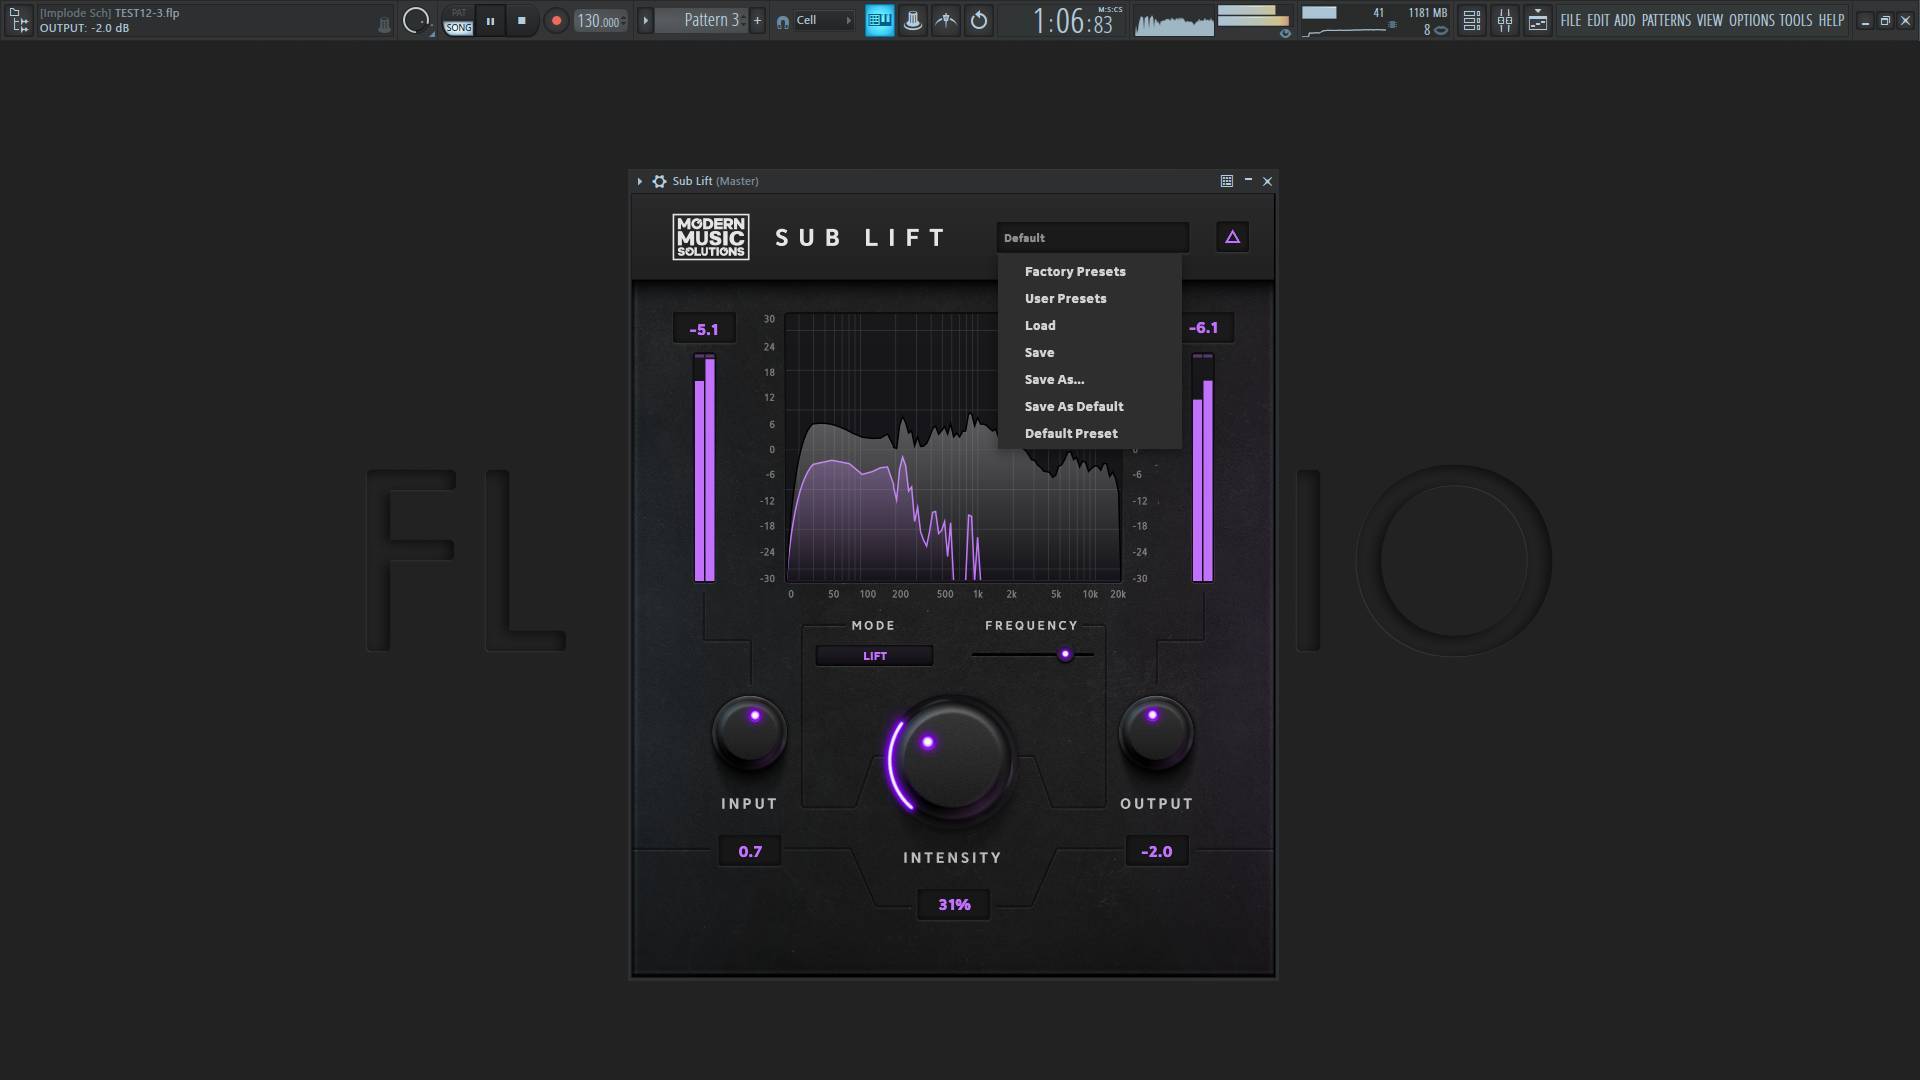
Task: Click the purple triangle logo button
Action: 1232,237
